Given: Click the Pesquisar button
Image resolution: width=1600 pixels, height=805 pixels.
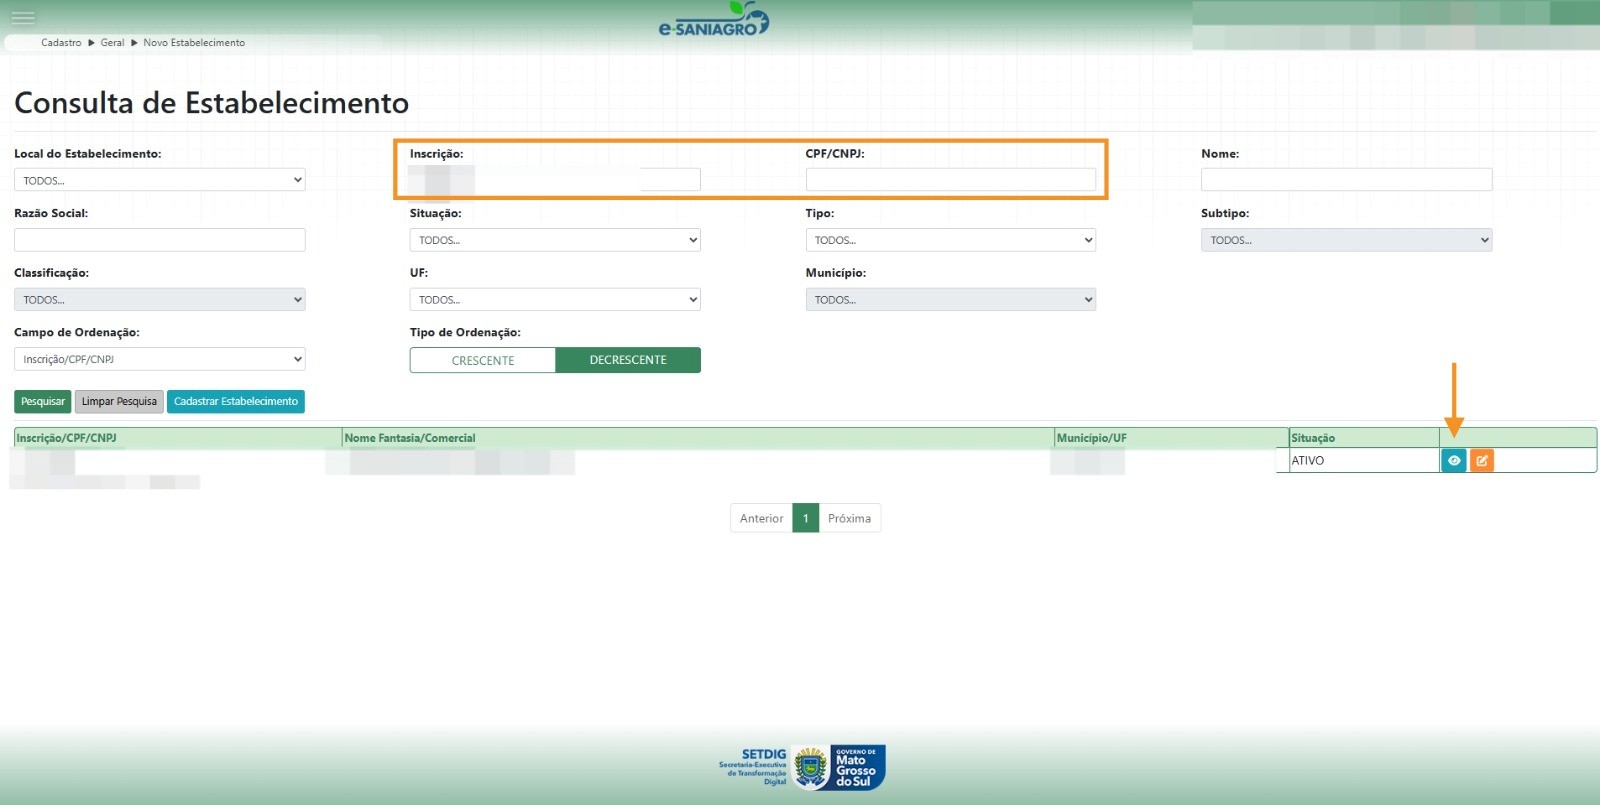Looking at the screenshot, I should point(43,401).
